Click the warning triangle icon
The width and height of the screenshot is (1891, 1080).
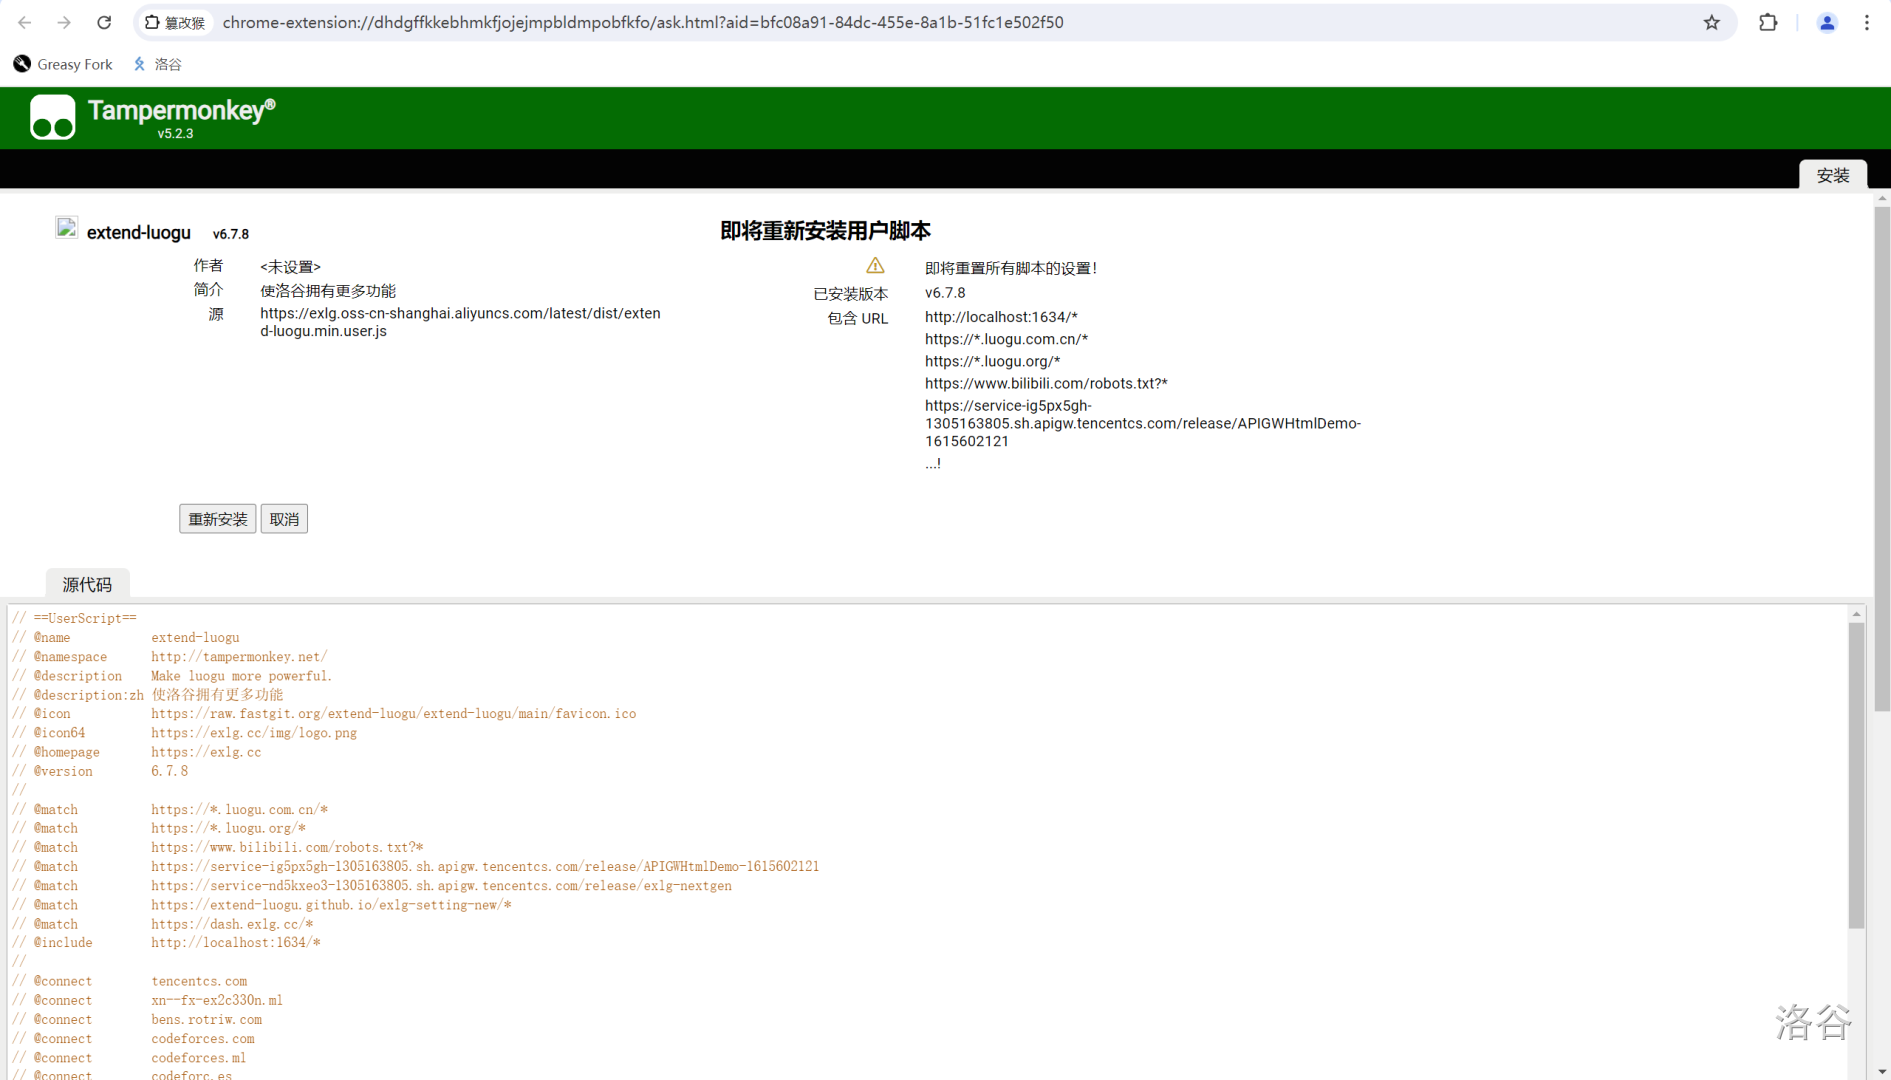coord(875,266)
